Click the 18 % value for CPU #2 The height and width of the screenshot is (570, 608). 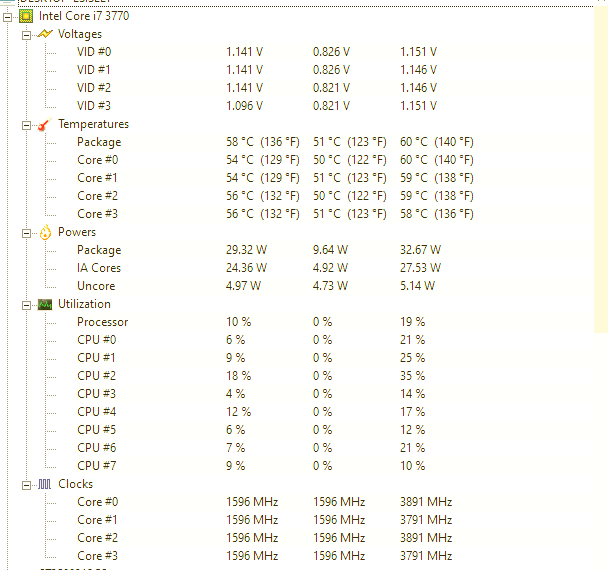pyautogui.click(x=238, y=376)
